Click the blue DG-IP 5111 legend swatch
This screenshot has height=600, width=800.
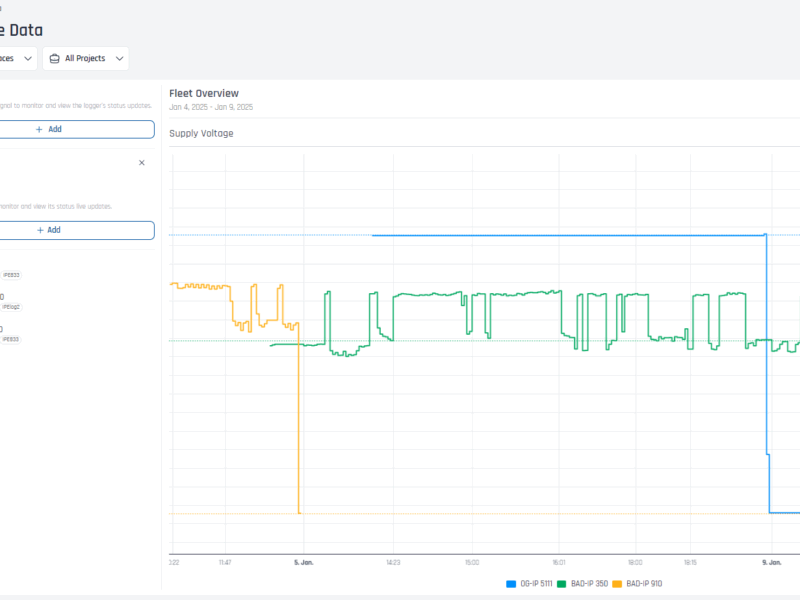512,583
